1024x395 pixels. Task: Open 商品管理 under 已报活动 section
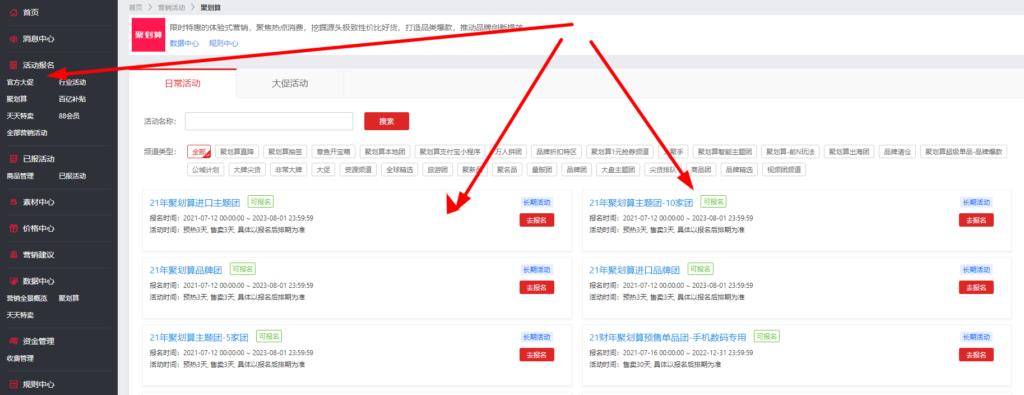click(20, 176)
